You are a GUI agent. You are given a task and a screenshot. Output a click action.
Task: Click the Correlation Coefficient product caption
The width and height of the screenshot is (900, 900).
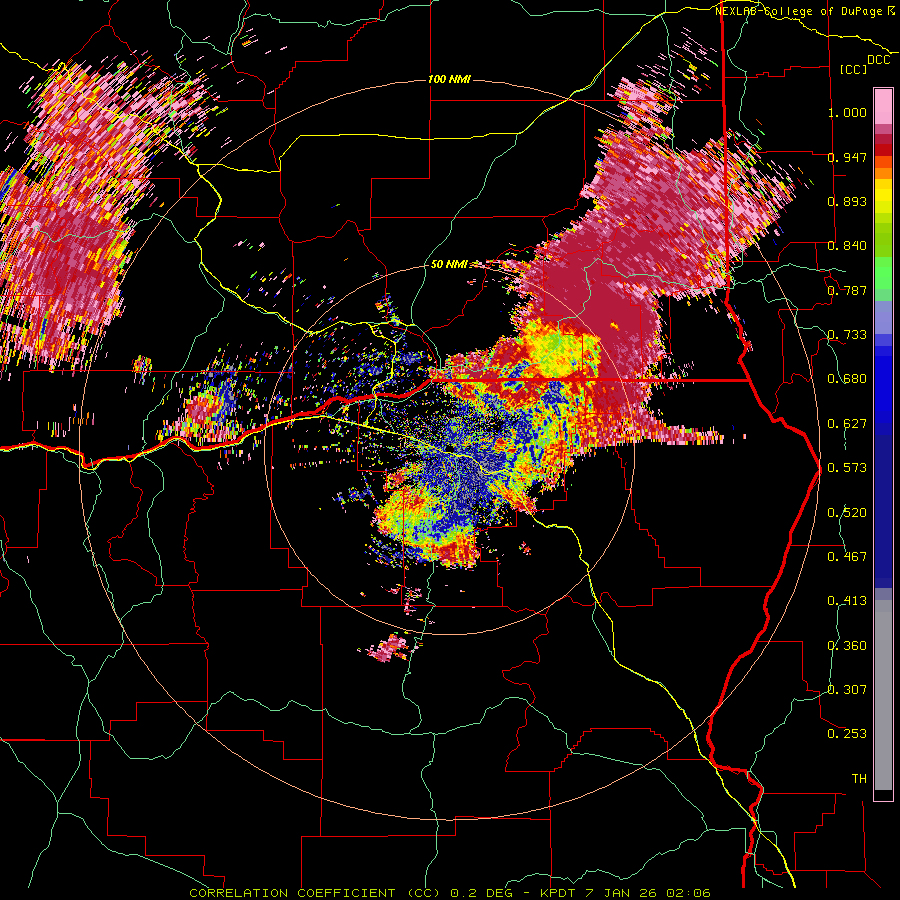click(450, 893)
